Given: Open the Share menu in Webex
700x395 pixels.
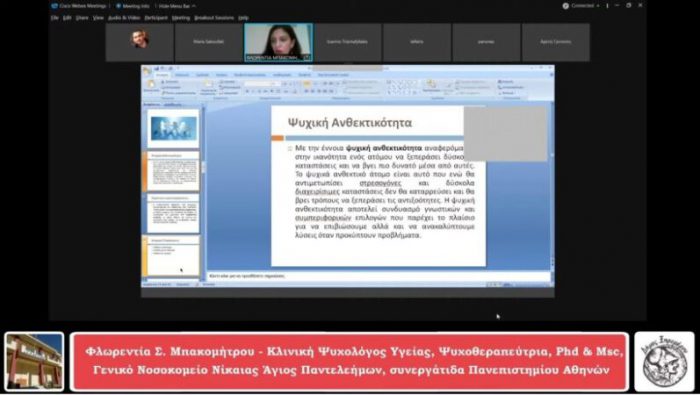Looking at the screenshot, I should click(82, 18).
